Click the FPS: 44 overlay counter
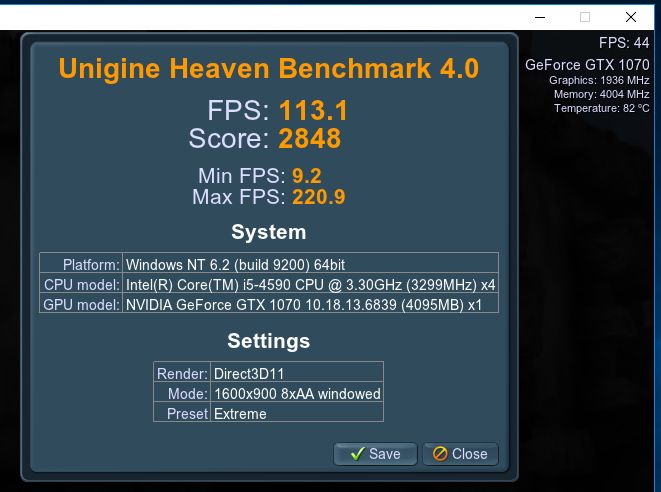 [x=624, y=43]
